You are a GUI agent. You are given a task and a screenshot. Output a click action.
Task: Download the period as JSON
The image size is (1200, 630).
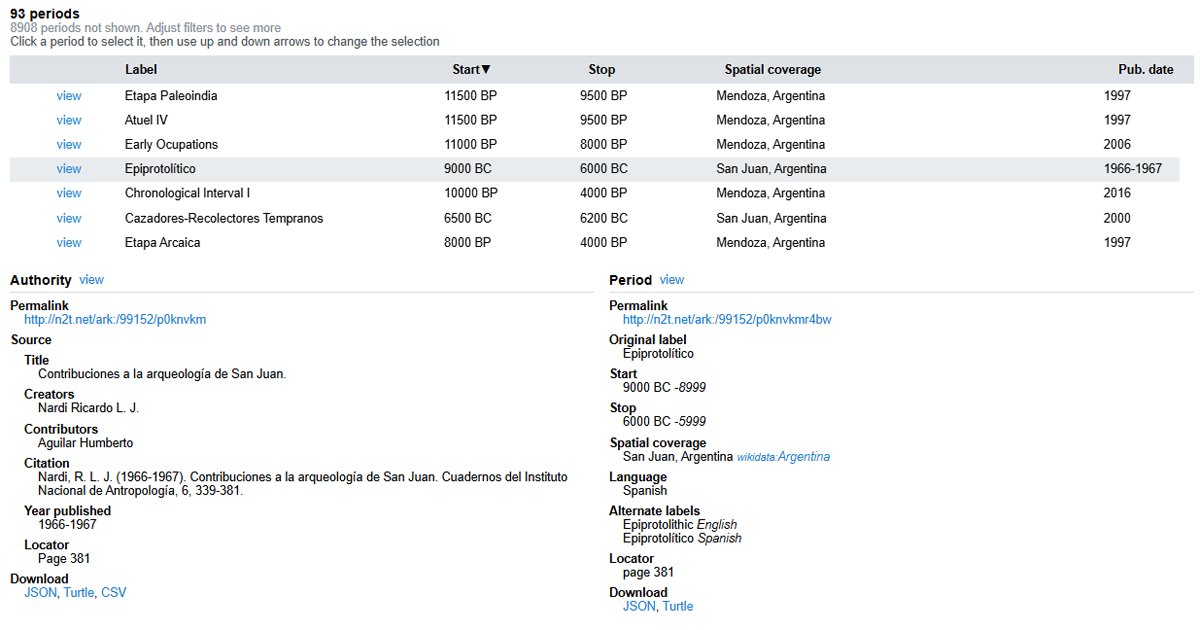[x=638, y=606]
